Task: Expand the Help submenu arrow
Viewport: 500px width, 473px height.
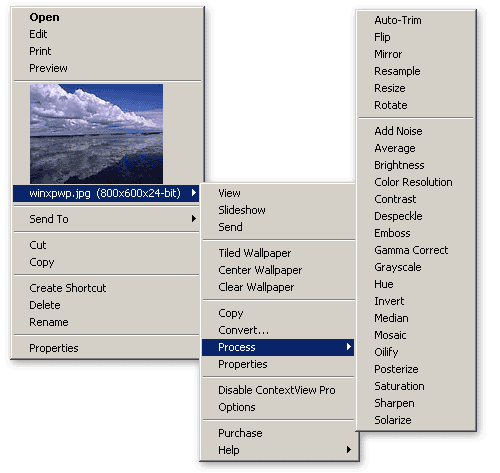Action: (349, 450)
